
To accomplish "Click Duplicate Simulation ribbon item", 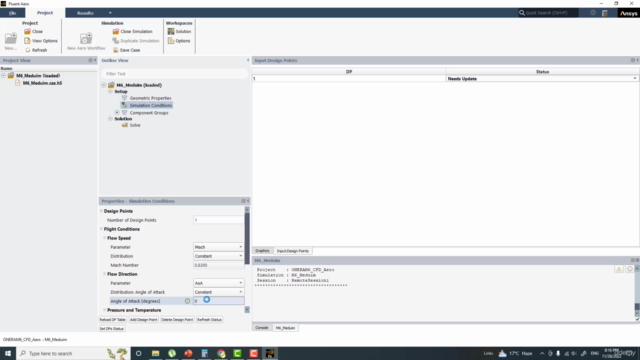I will [x=136, y=41].
